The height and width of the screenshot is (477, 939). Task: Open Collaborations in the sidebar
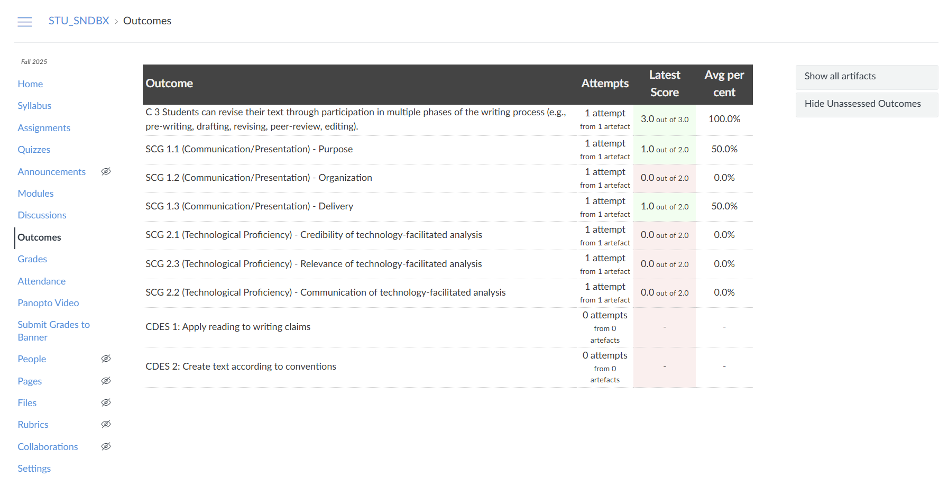point(47,447)
